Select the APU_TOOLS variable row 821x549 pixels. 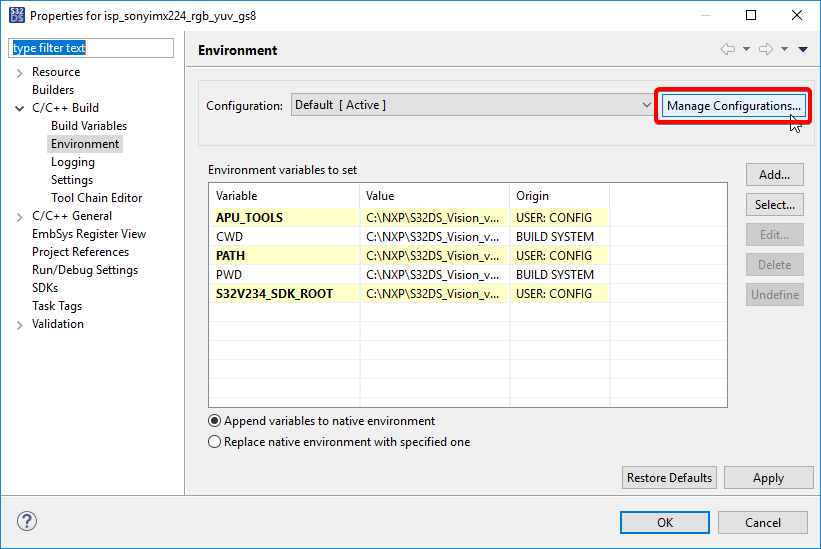click(x=468, y=217)
